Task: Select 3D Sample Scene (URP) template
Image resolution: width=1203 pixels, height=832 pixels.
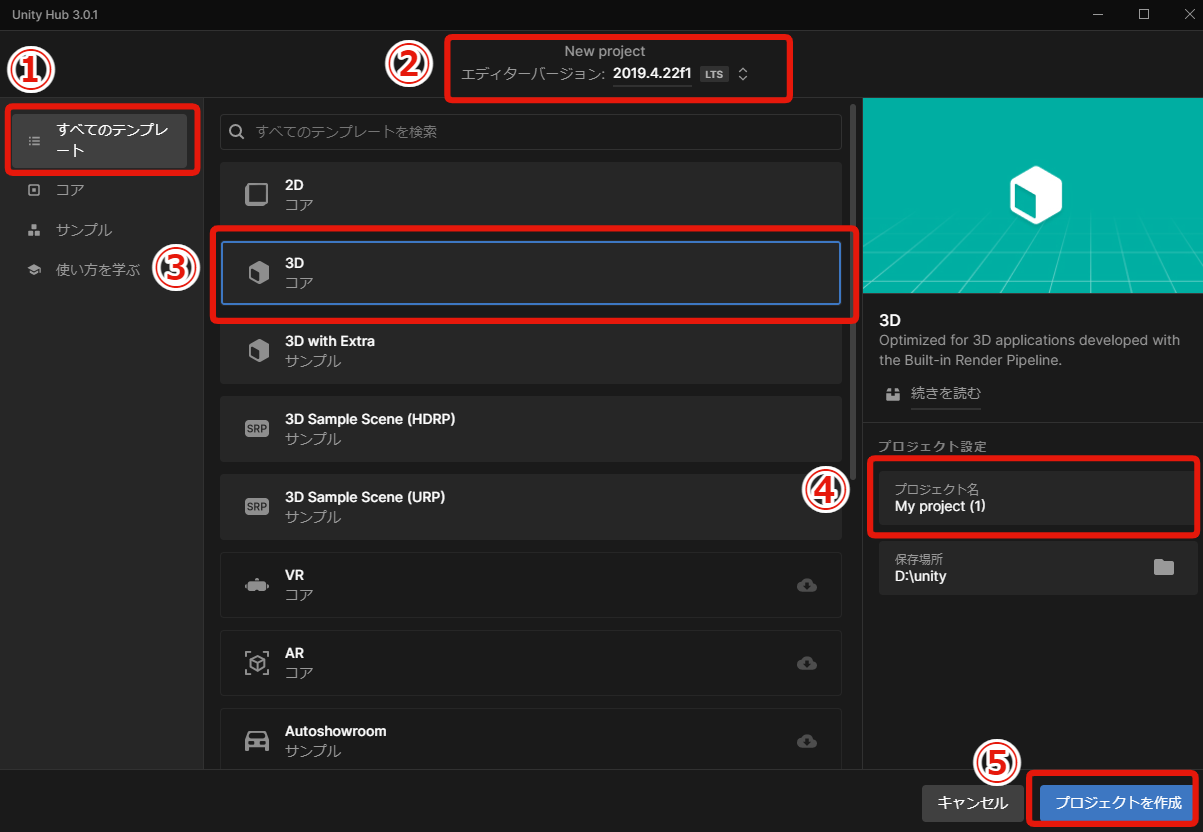Action: tap(531, 507)
